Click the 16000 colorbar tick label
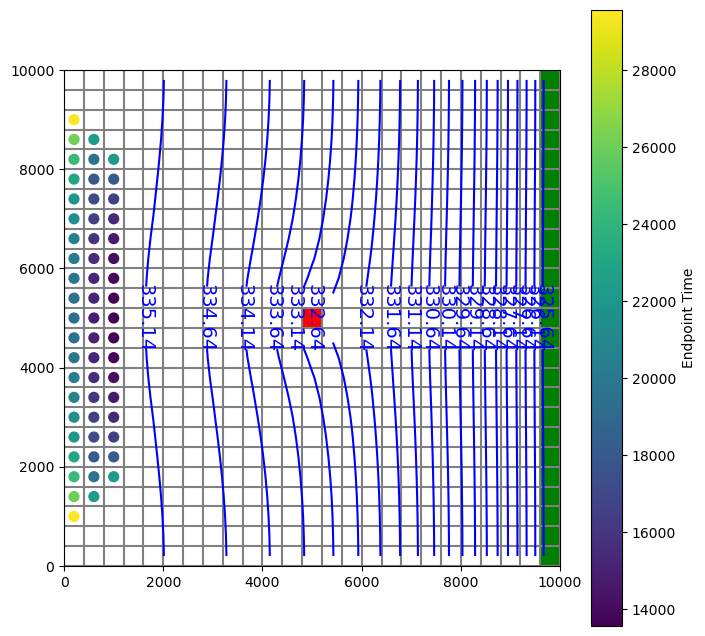Screen dimensions: 705x636 [x=654, y=533]
